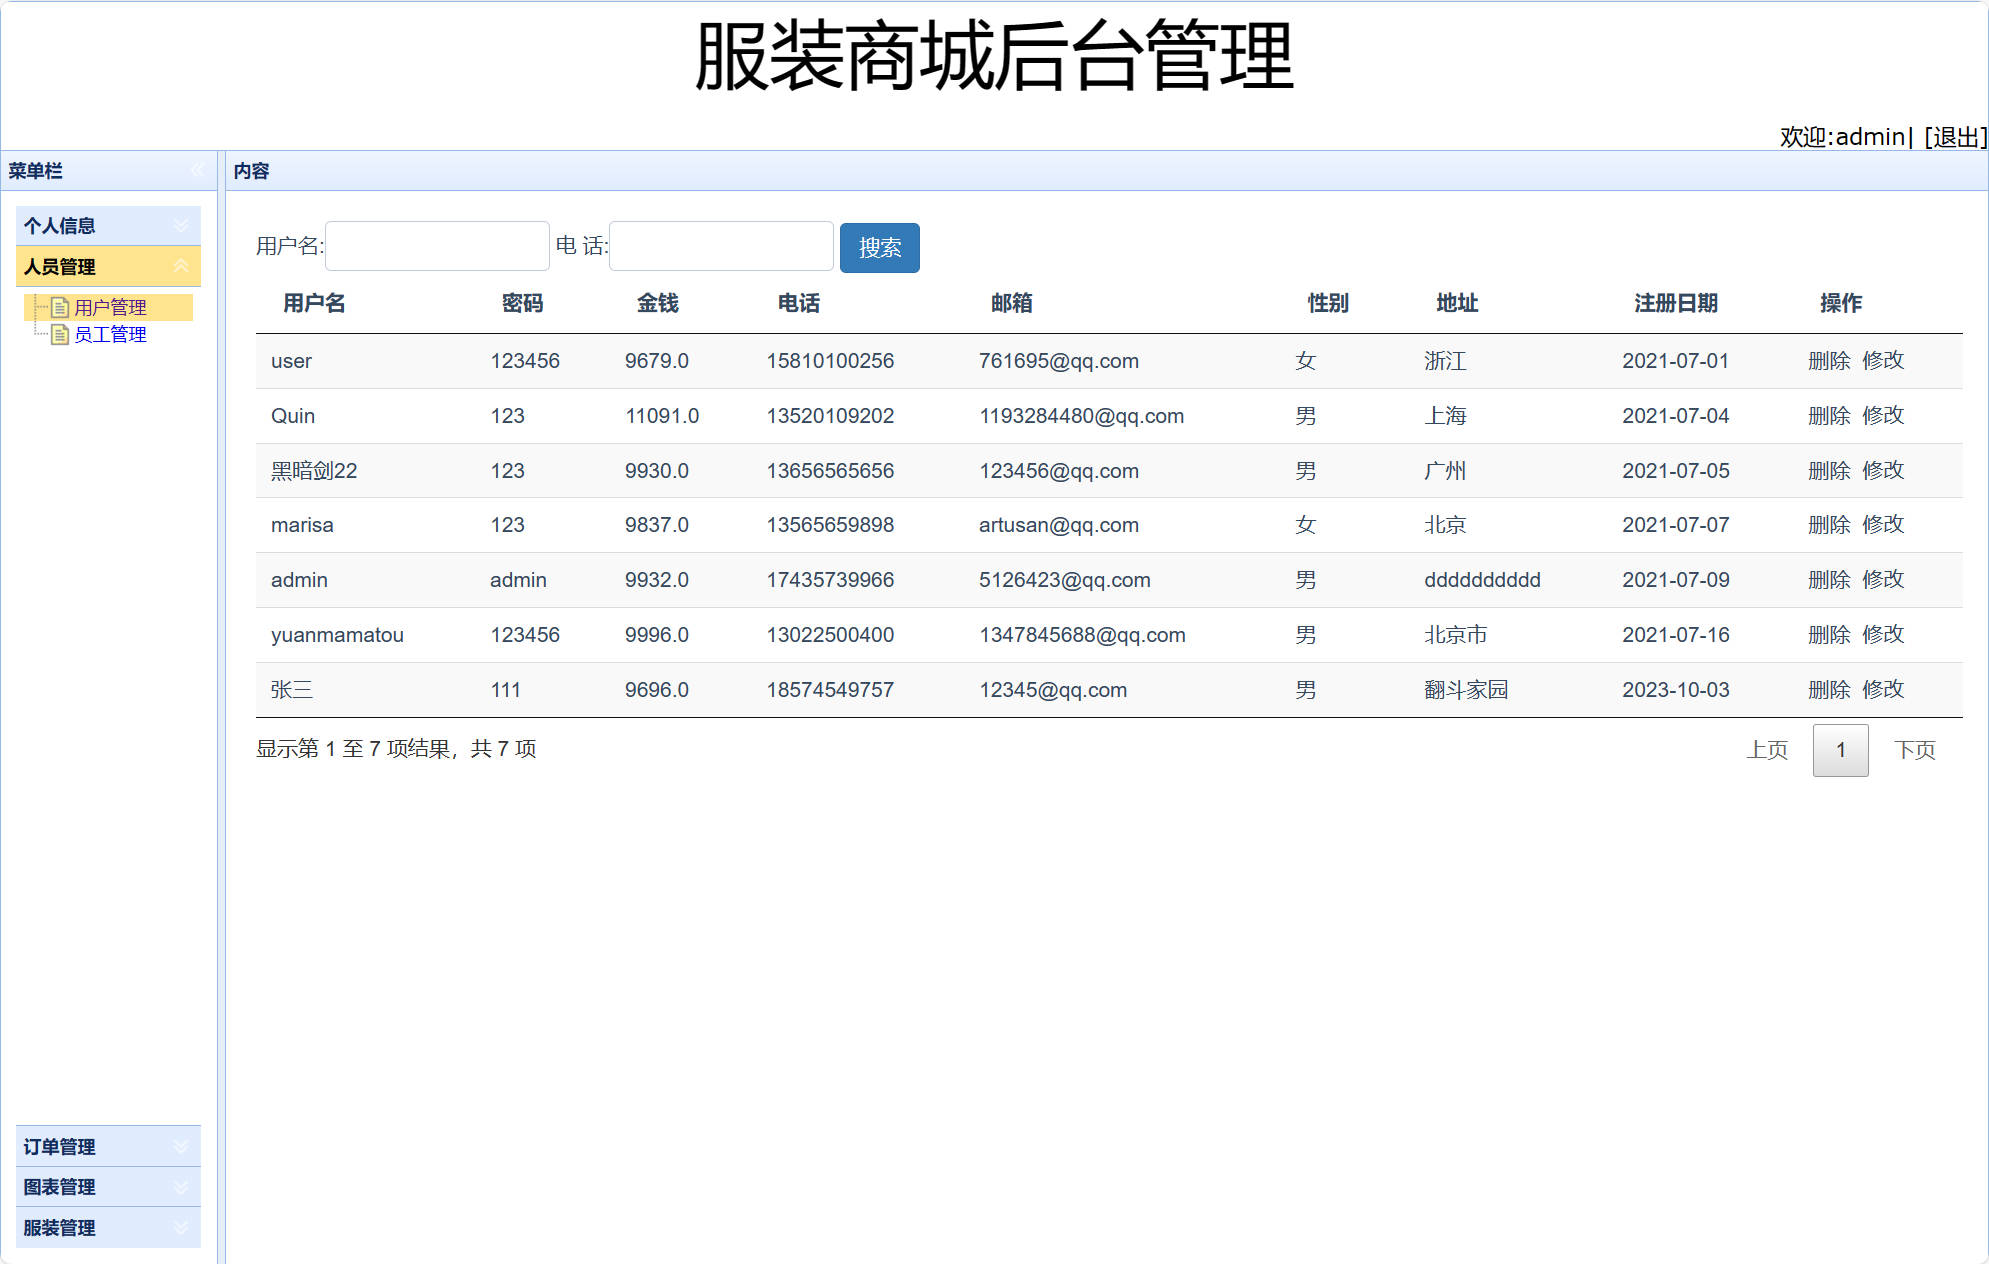Click 删除 for user admin
1989x1264 pixels.
click(1829, 580)
